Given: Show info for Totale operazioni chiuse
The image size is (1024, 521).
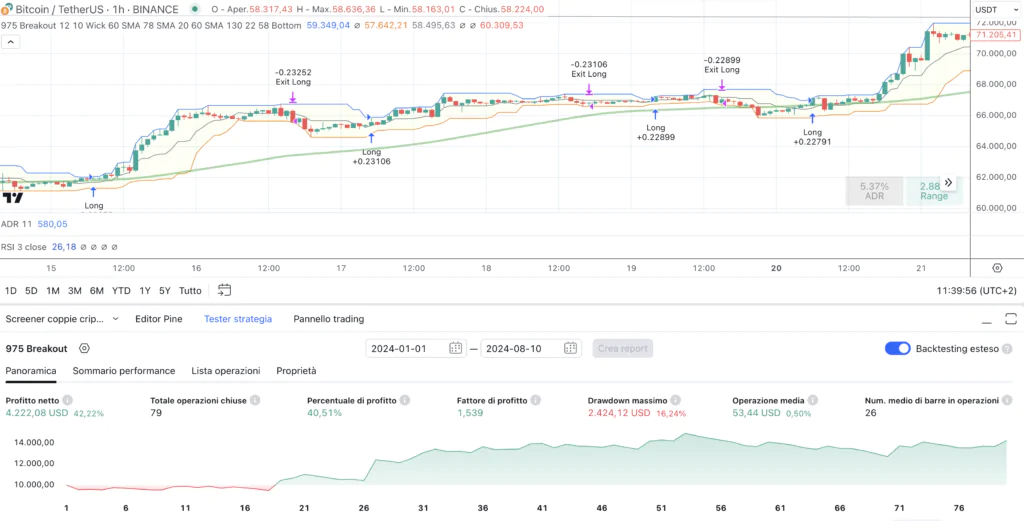Looking at the screenshot, I should tap(255, 400).
